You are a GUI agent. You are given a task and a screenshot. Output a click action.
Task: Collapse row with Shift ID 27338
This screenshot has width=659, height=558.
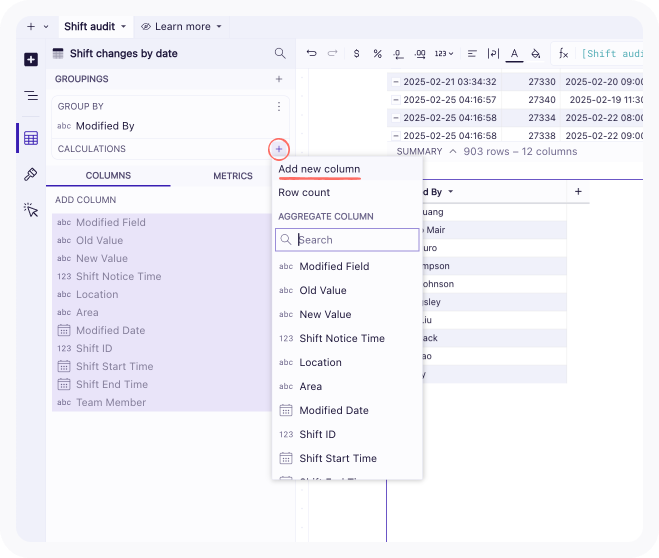[395, 136]
